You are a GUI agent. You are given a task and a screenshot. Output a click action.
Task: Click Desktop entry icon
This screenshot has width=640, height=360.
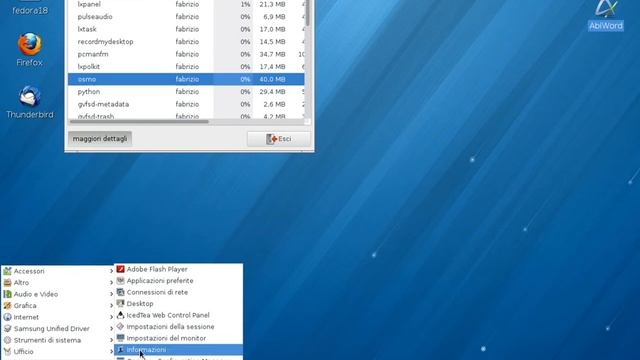click(120, 304)
